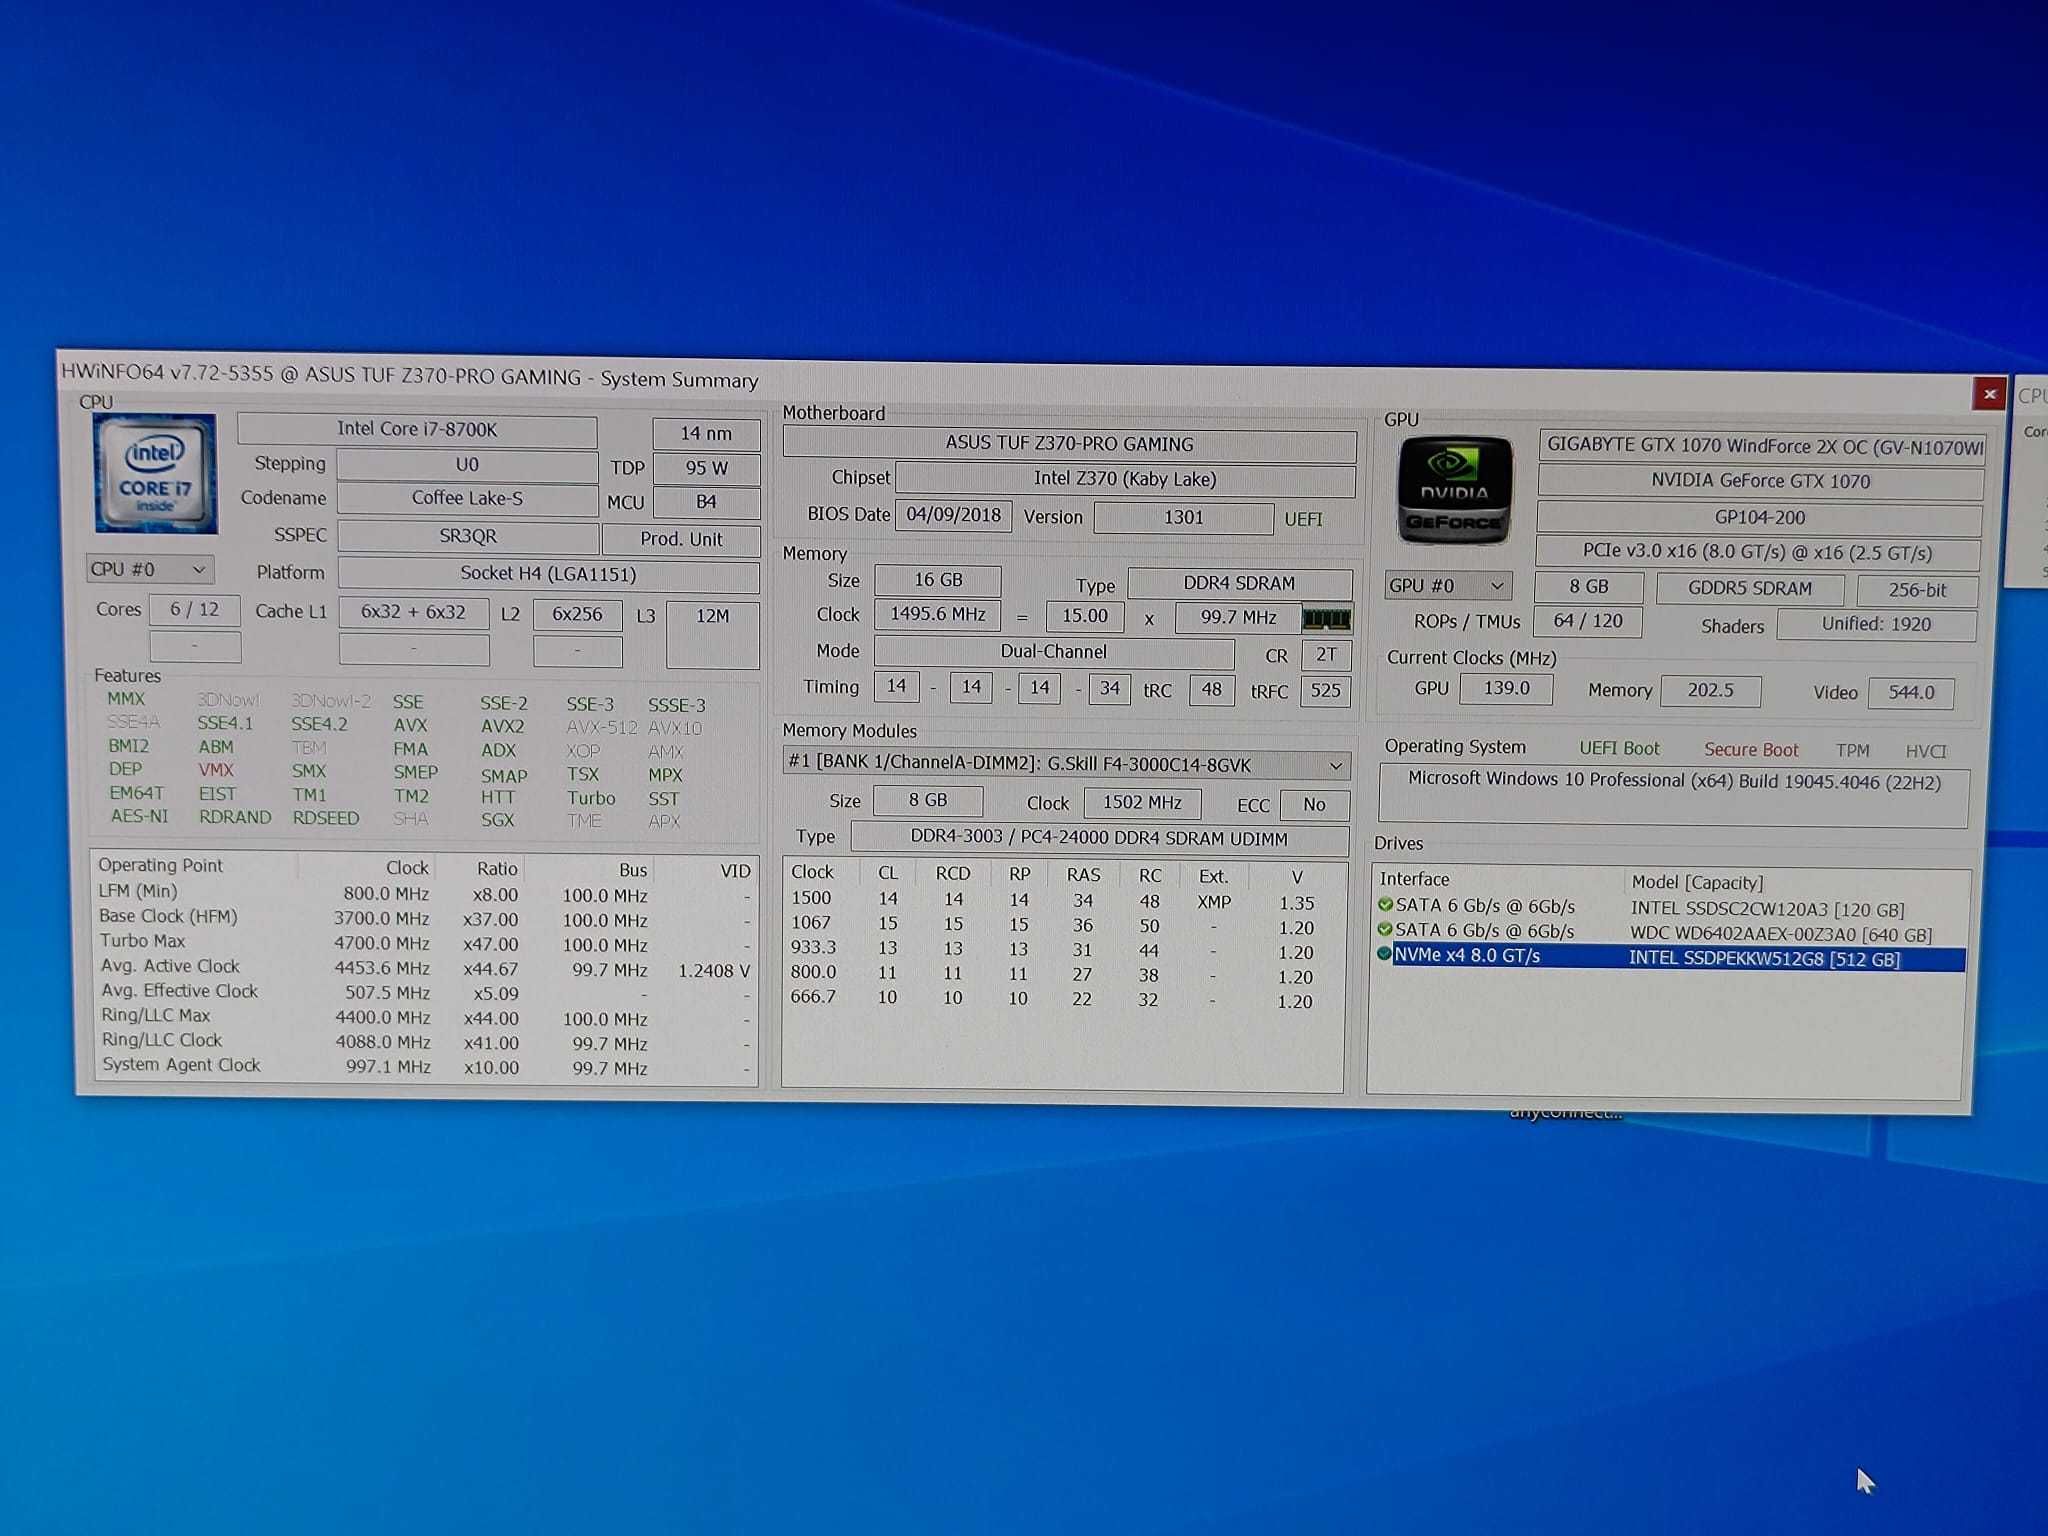Click the 95 W TDP value
This screenshot has height=1536, width=2048.
[x=706, y=468]
